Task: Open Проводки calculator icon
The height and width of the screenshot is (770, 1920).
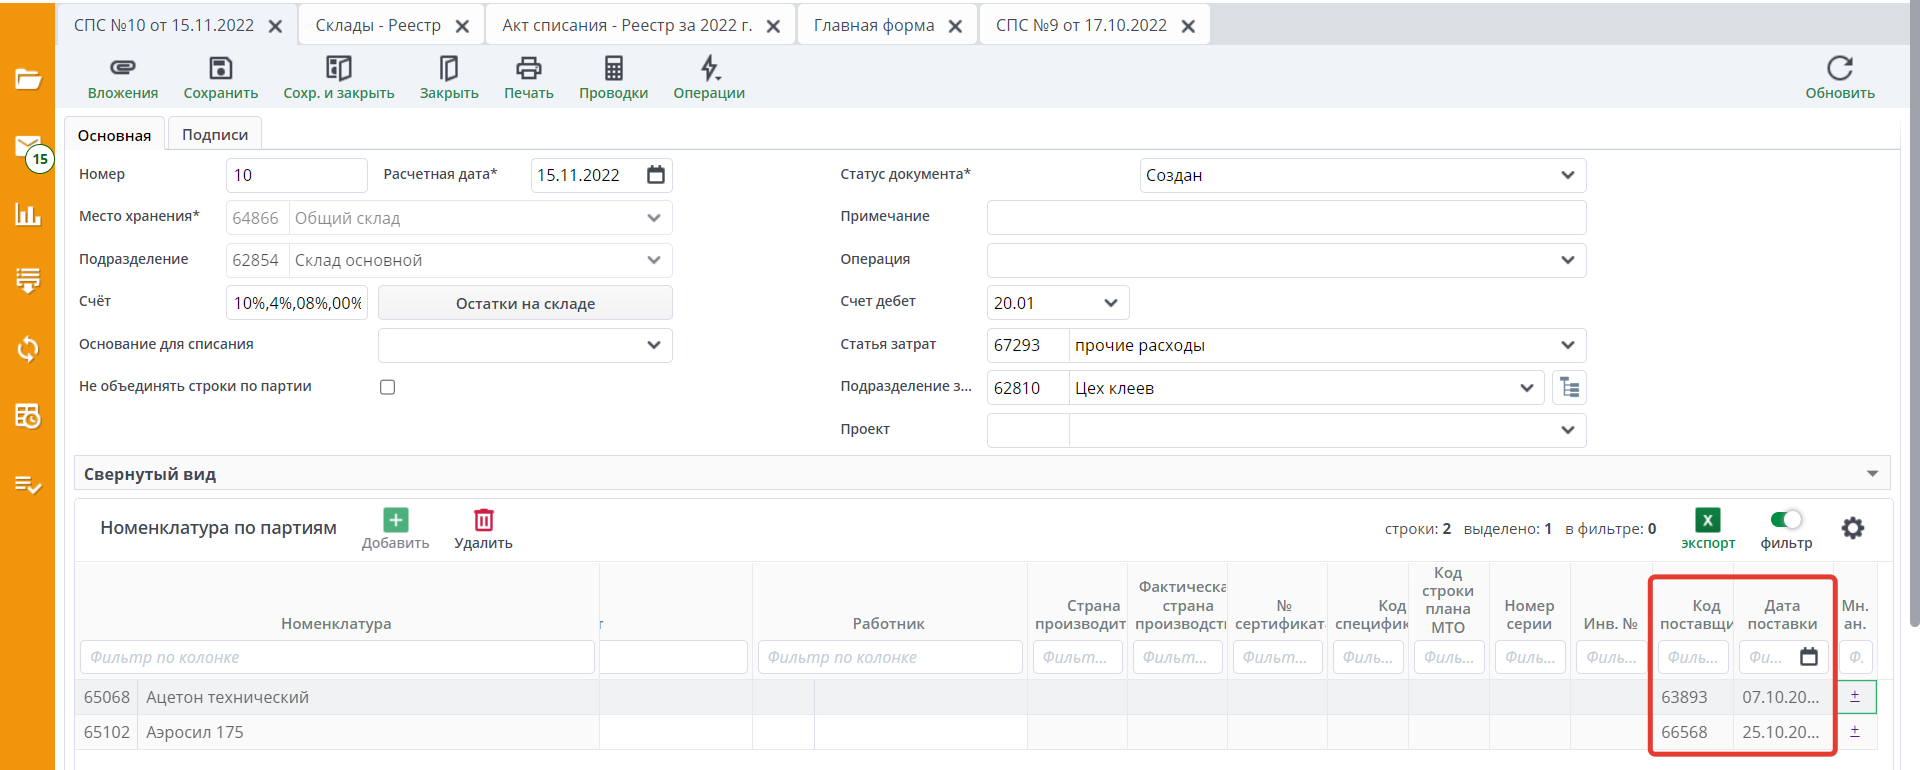Action: (613, 68)
